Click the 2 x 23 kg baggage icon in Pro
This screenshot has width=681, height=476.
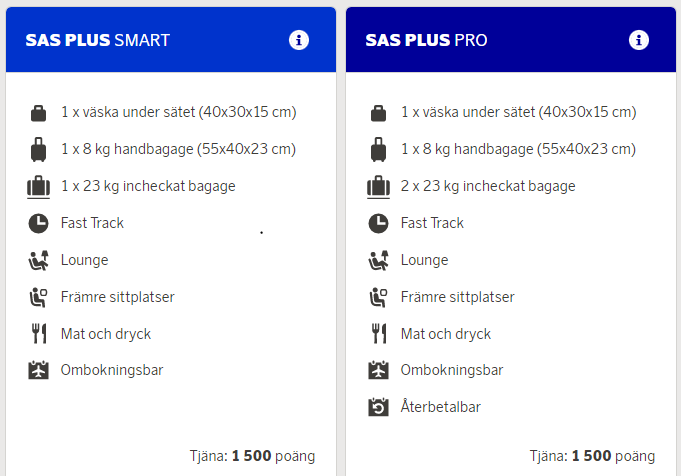coord(378,186)
